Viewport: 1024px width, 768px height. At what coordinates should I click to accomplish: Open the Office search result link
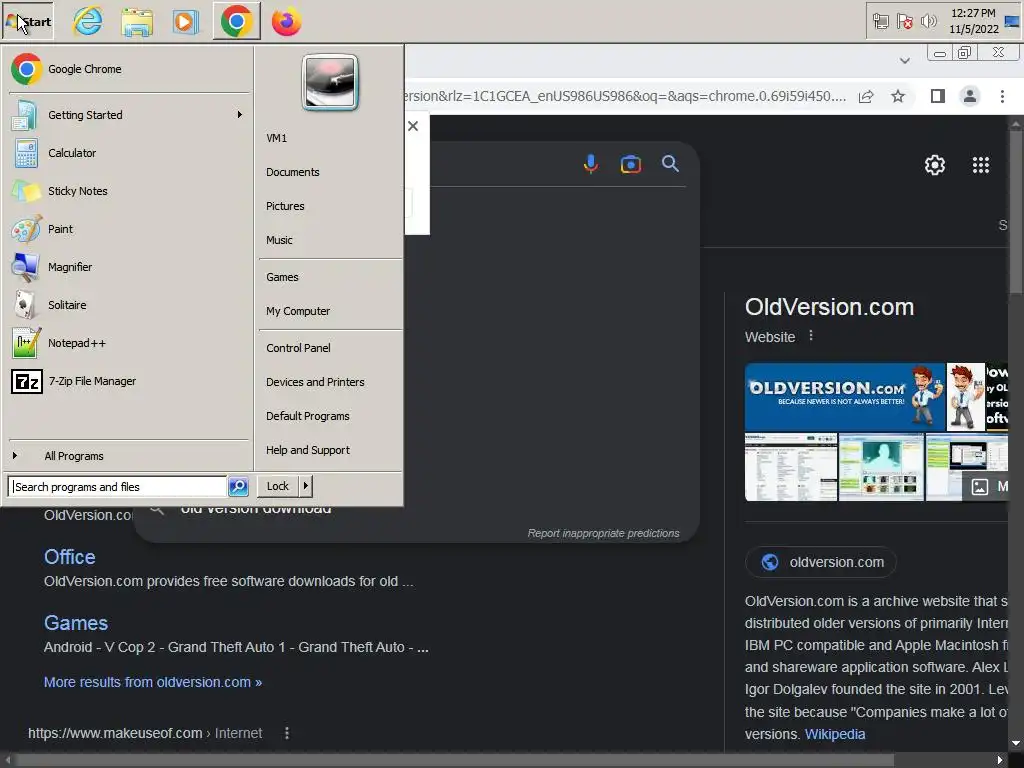[x=70, y=557]
